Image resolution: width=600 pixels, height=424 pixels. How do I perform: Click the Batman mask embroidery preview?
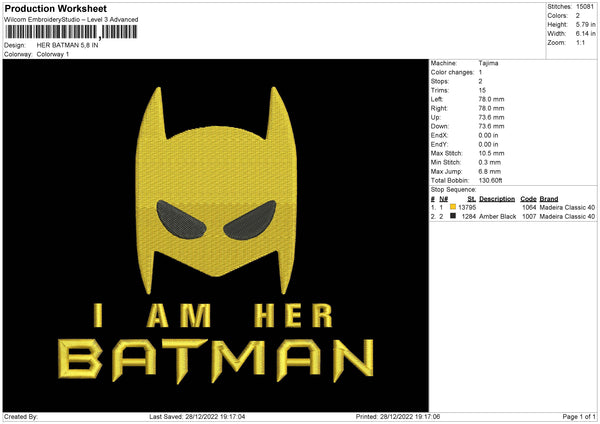(216, 190)
